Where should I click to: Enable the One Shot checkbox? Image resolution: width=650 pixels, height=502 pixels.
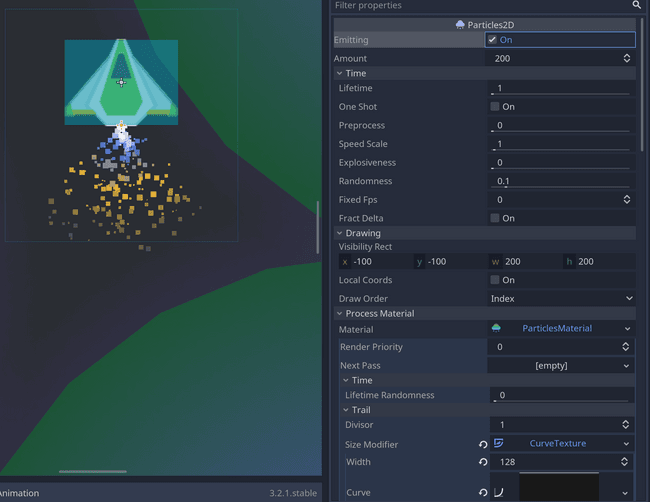tap(495, 107)
